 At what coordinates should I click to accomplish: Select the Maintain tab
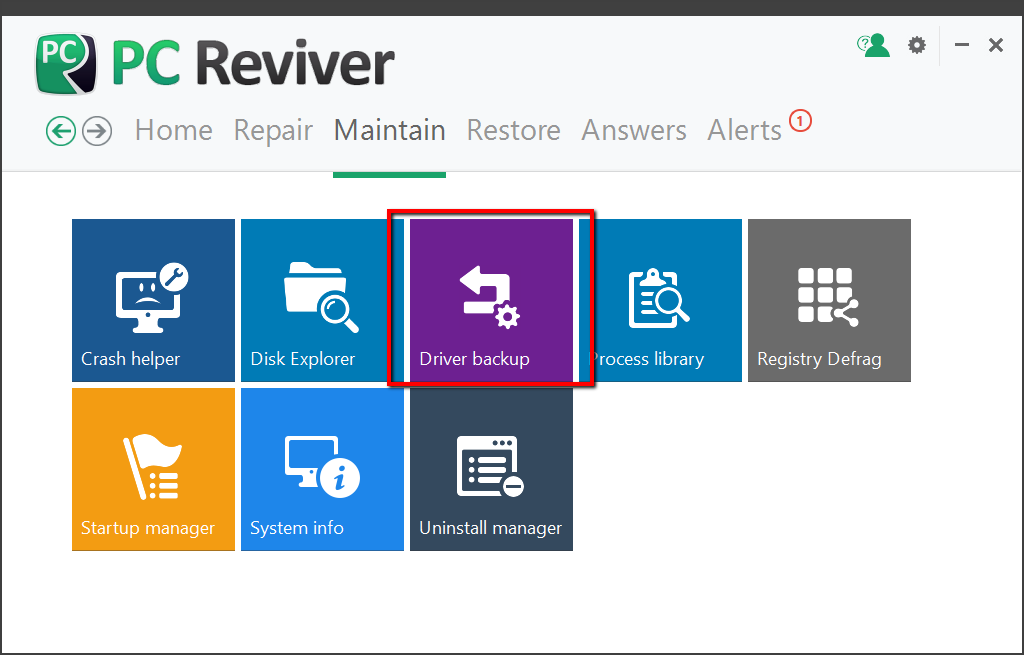pyautogui.click(x=389, y=130)
